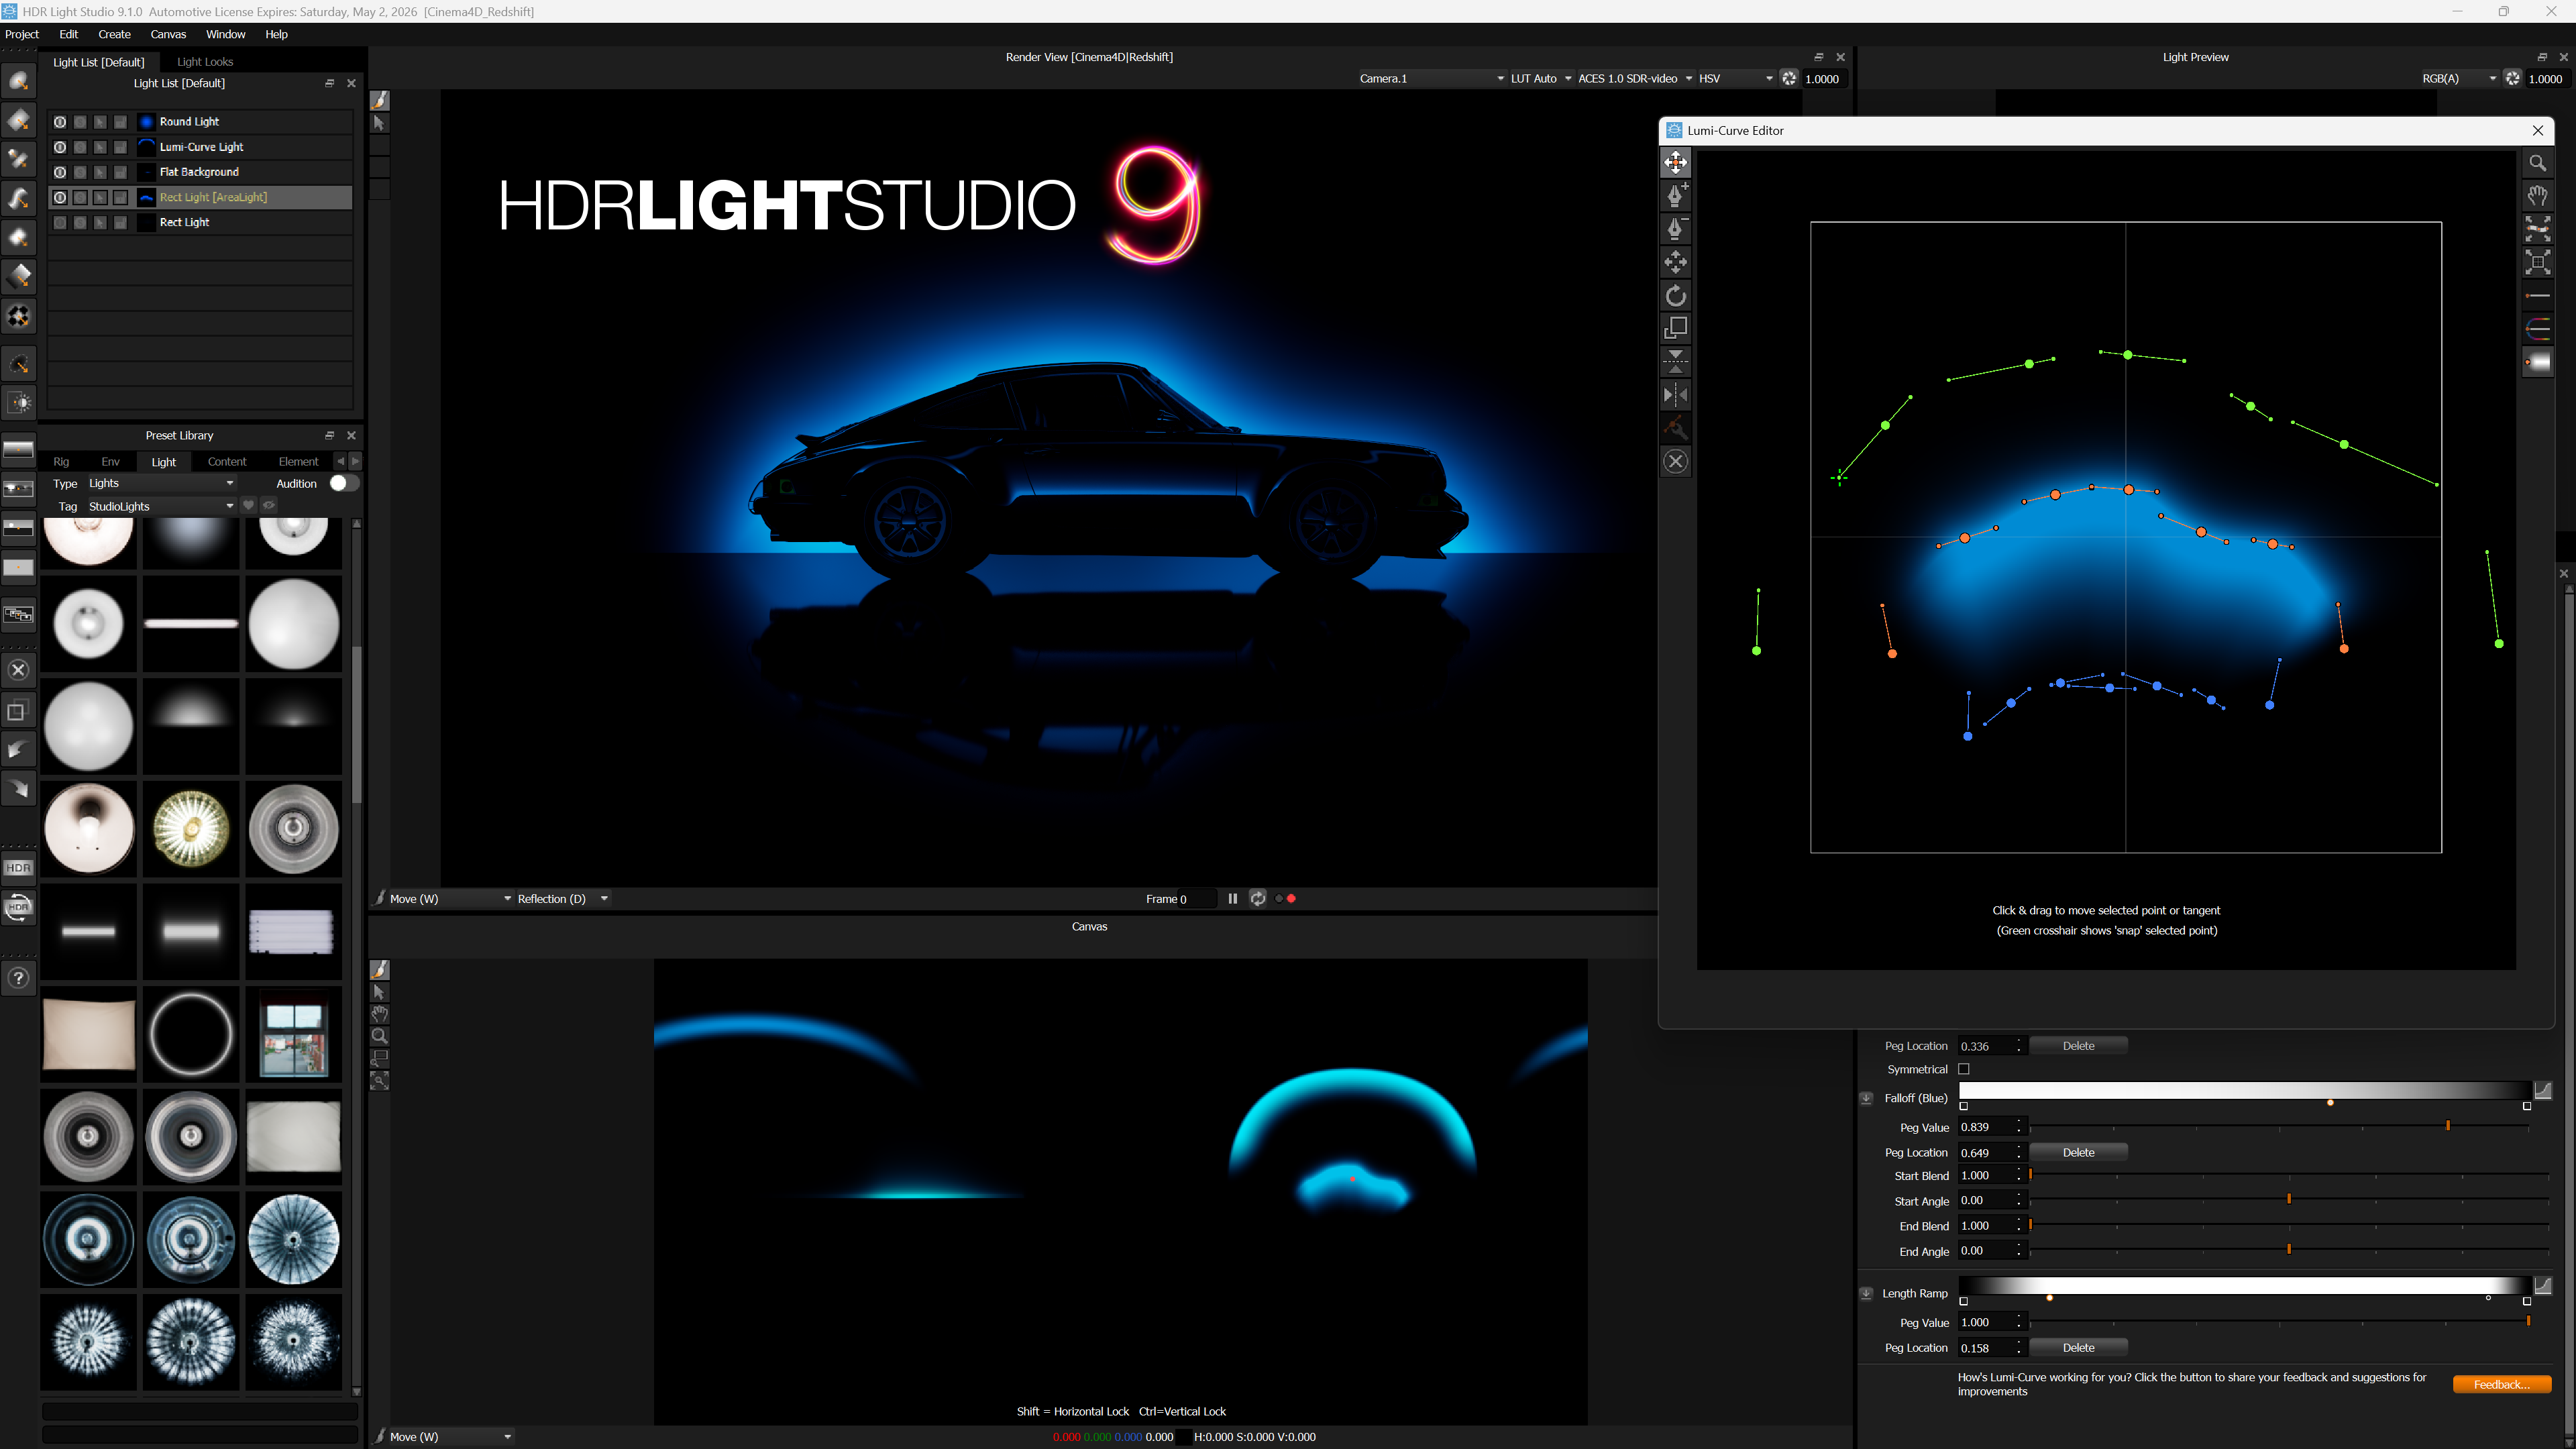Image resolution: width=2576 pixels, height=1449 pixels.
Task: Click the Fit Canvas grid to view icon
Action: pos(2537,262)
